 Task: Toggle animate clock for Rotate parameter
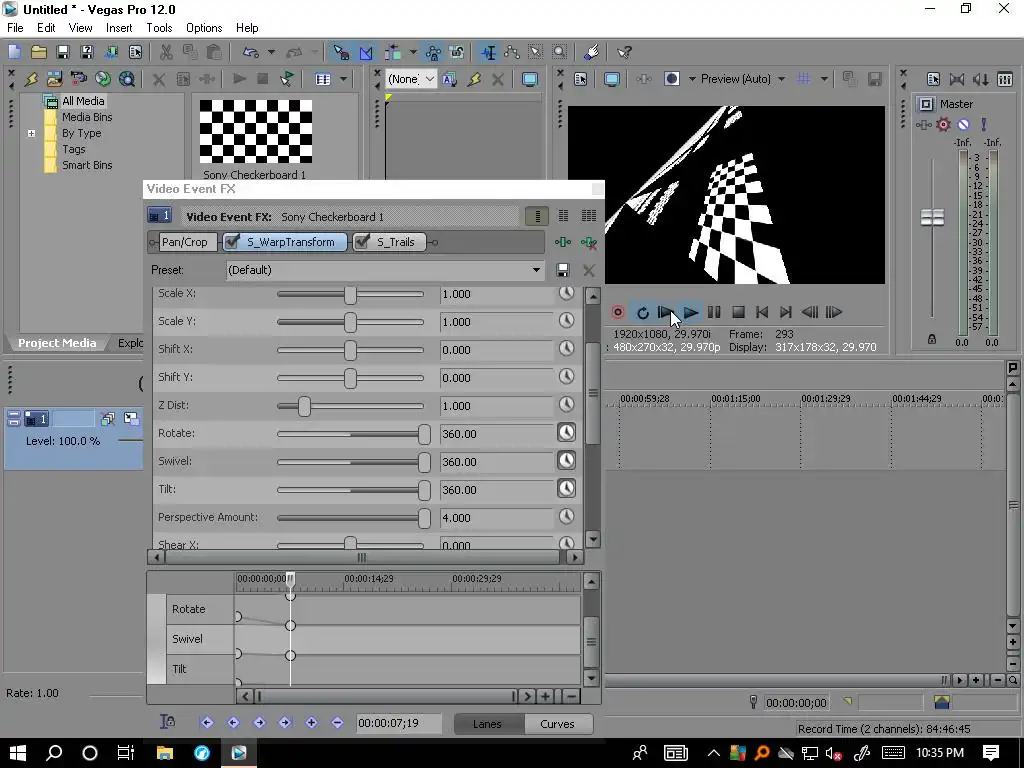pyautogui.click(x=566, y=432)
